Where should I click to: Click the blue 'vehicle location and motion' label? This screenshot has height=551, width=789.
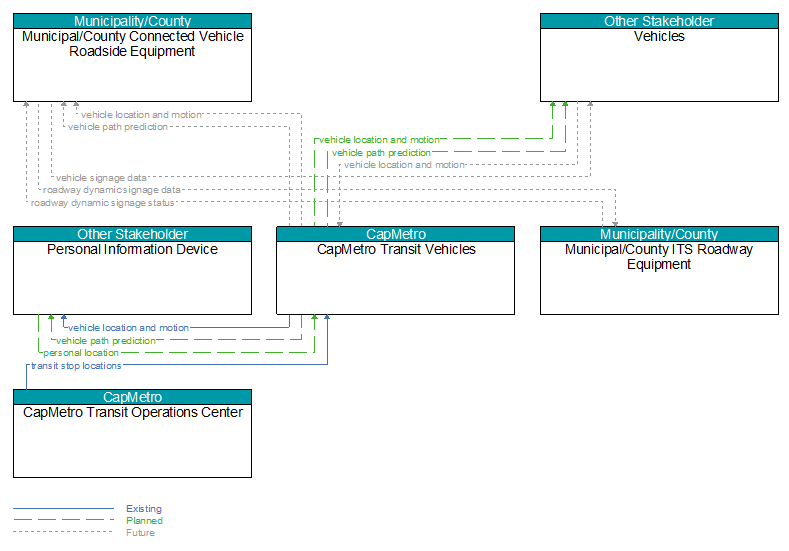[x=129, y=328]
